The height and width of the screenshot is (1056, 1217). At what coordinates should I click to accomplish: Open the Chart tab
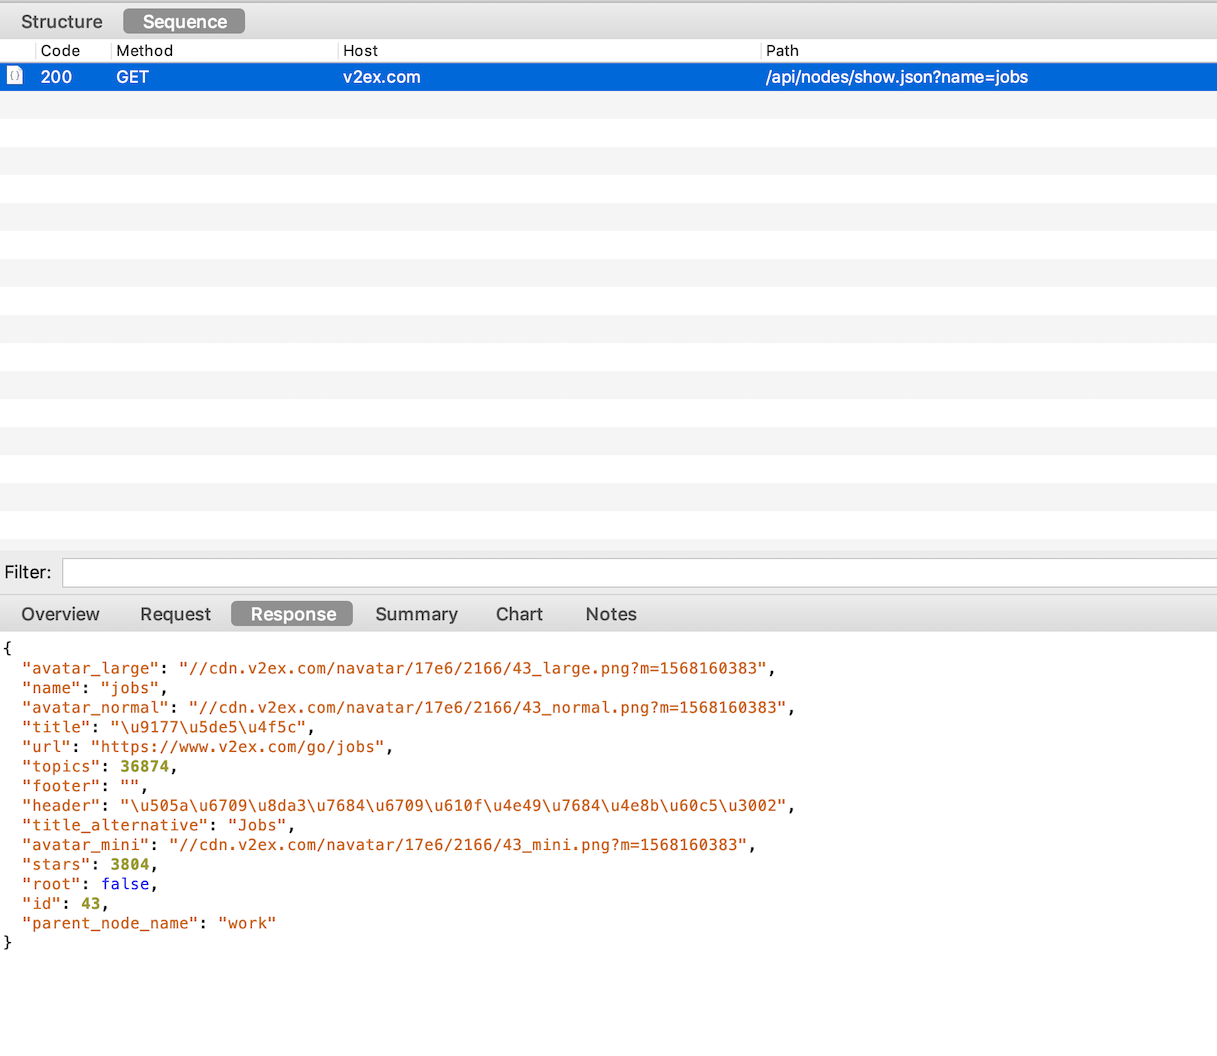click(x=520, y=614)
